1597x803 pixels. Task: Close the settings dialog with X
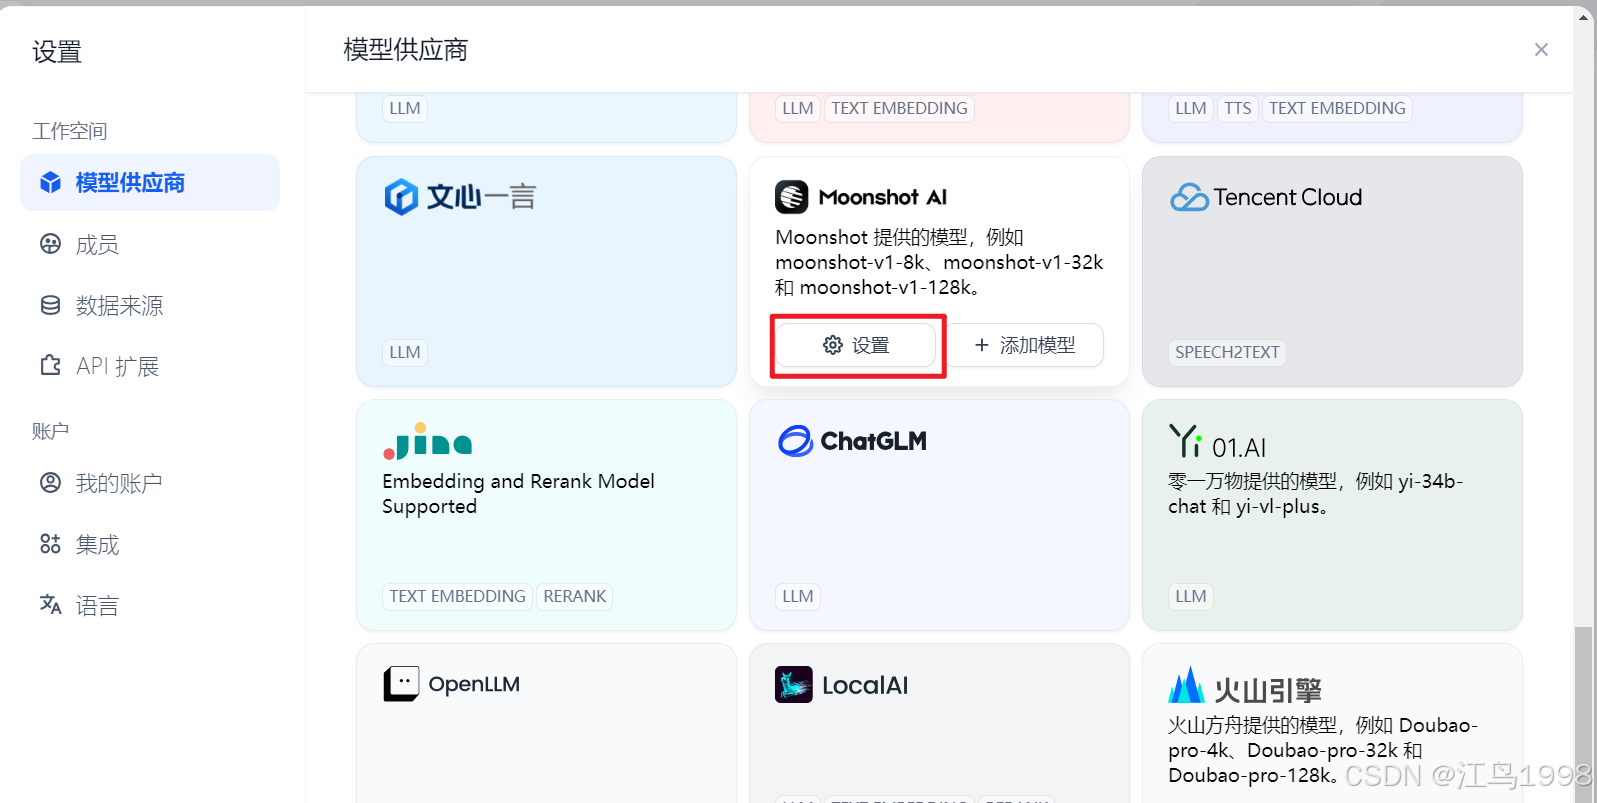pyautogui.click(x=1541, y=49)
